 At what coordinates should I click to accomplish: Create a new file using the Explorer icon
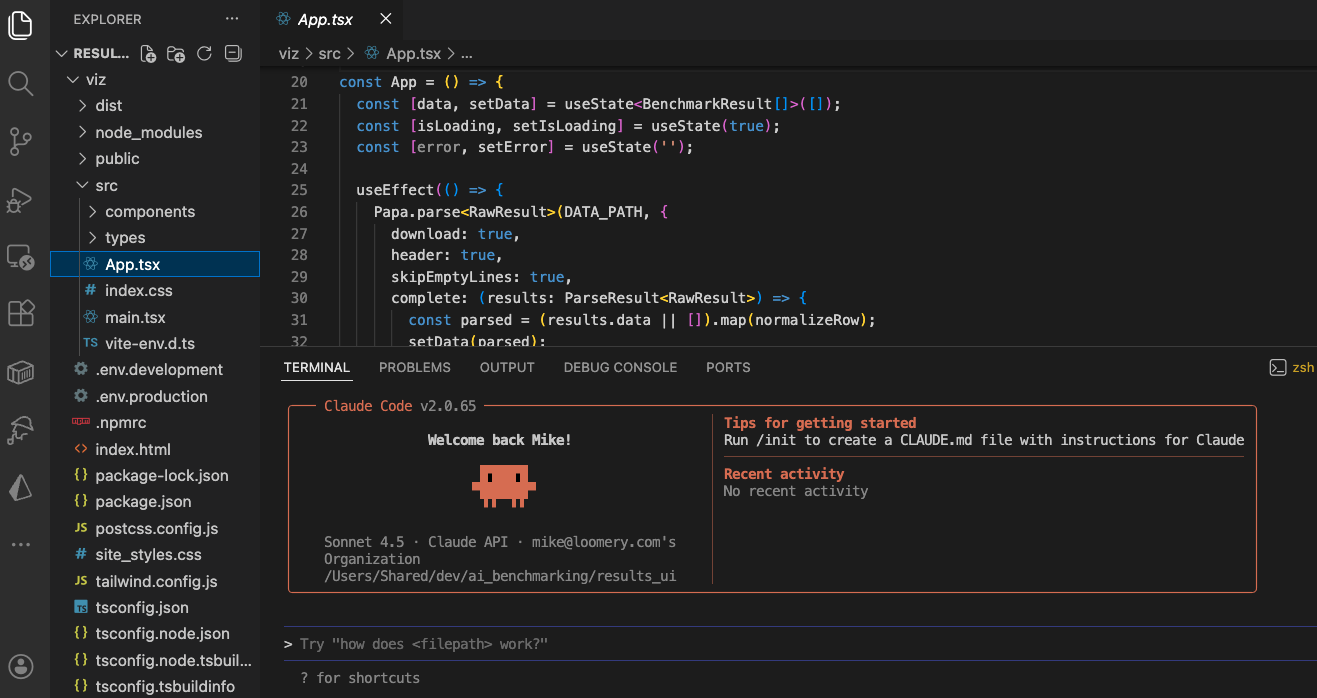point(147,53)
